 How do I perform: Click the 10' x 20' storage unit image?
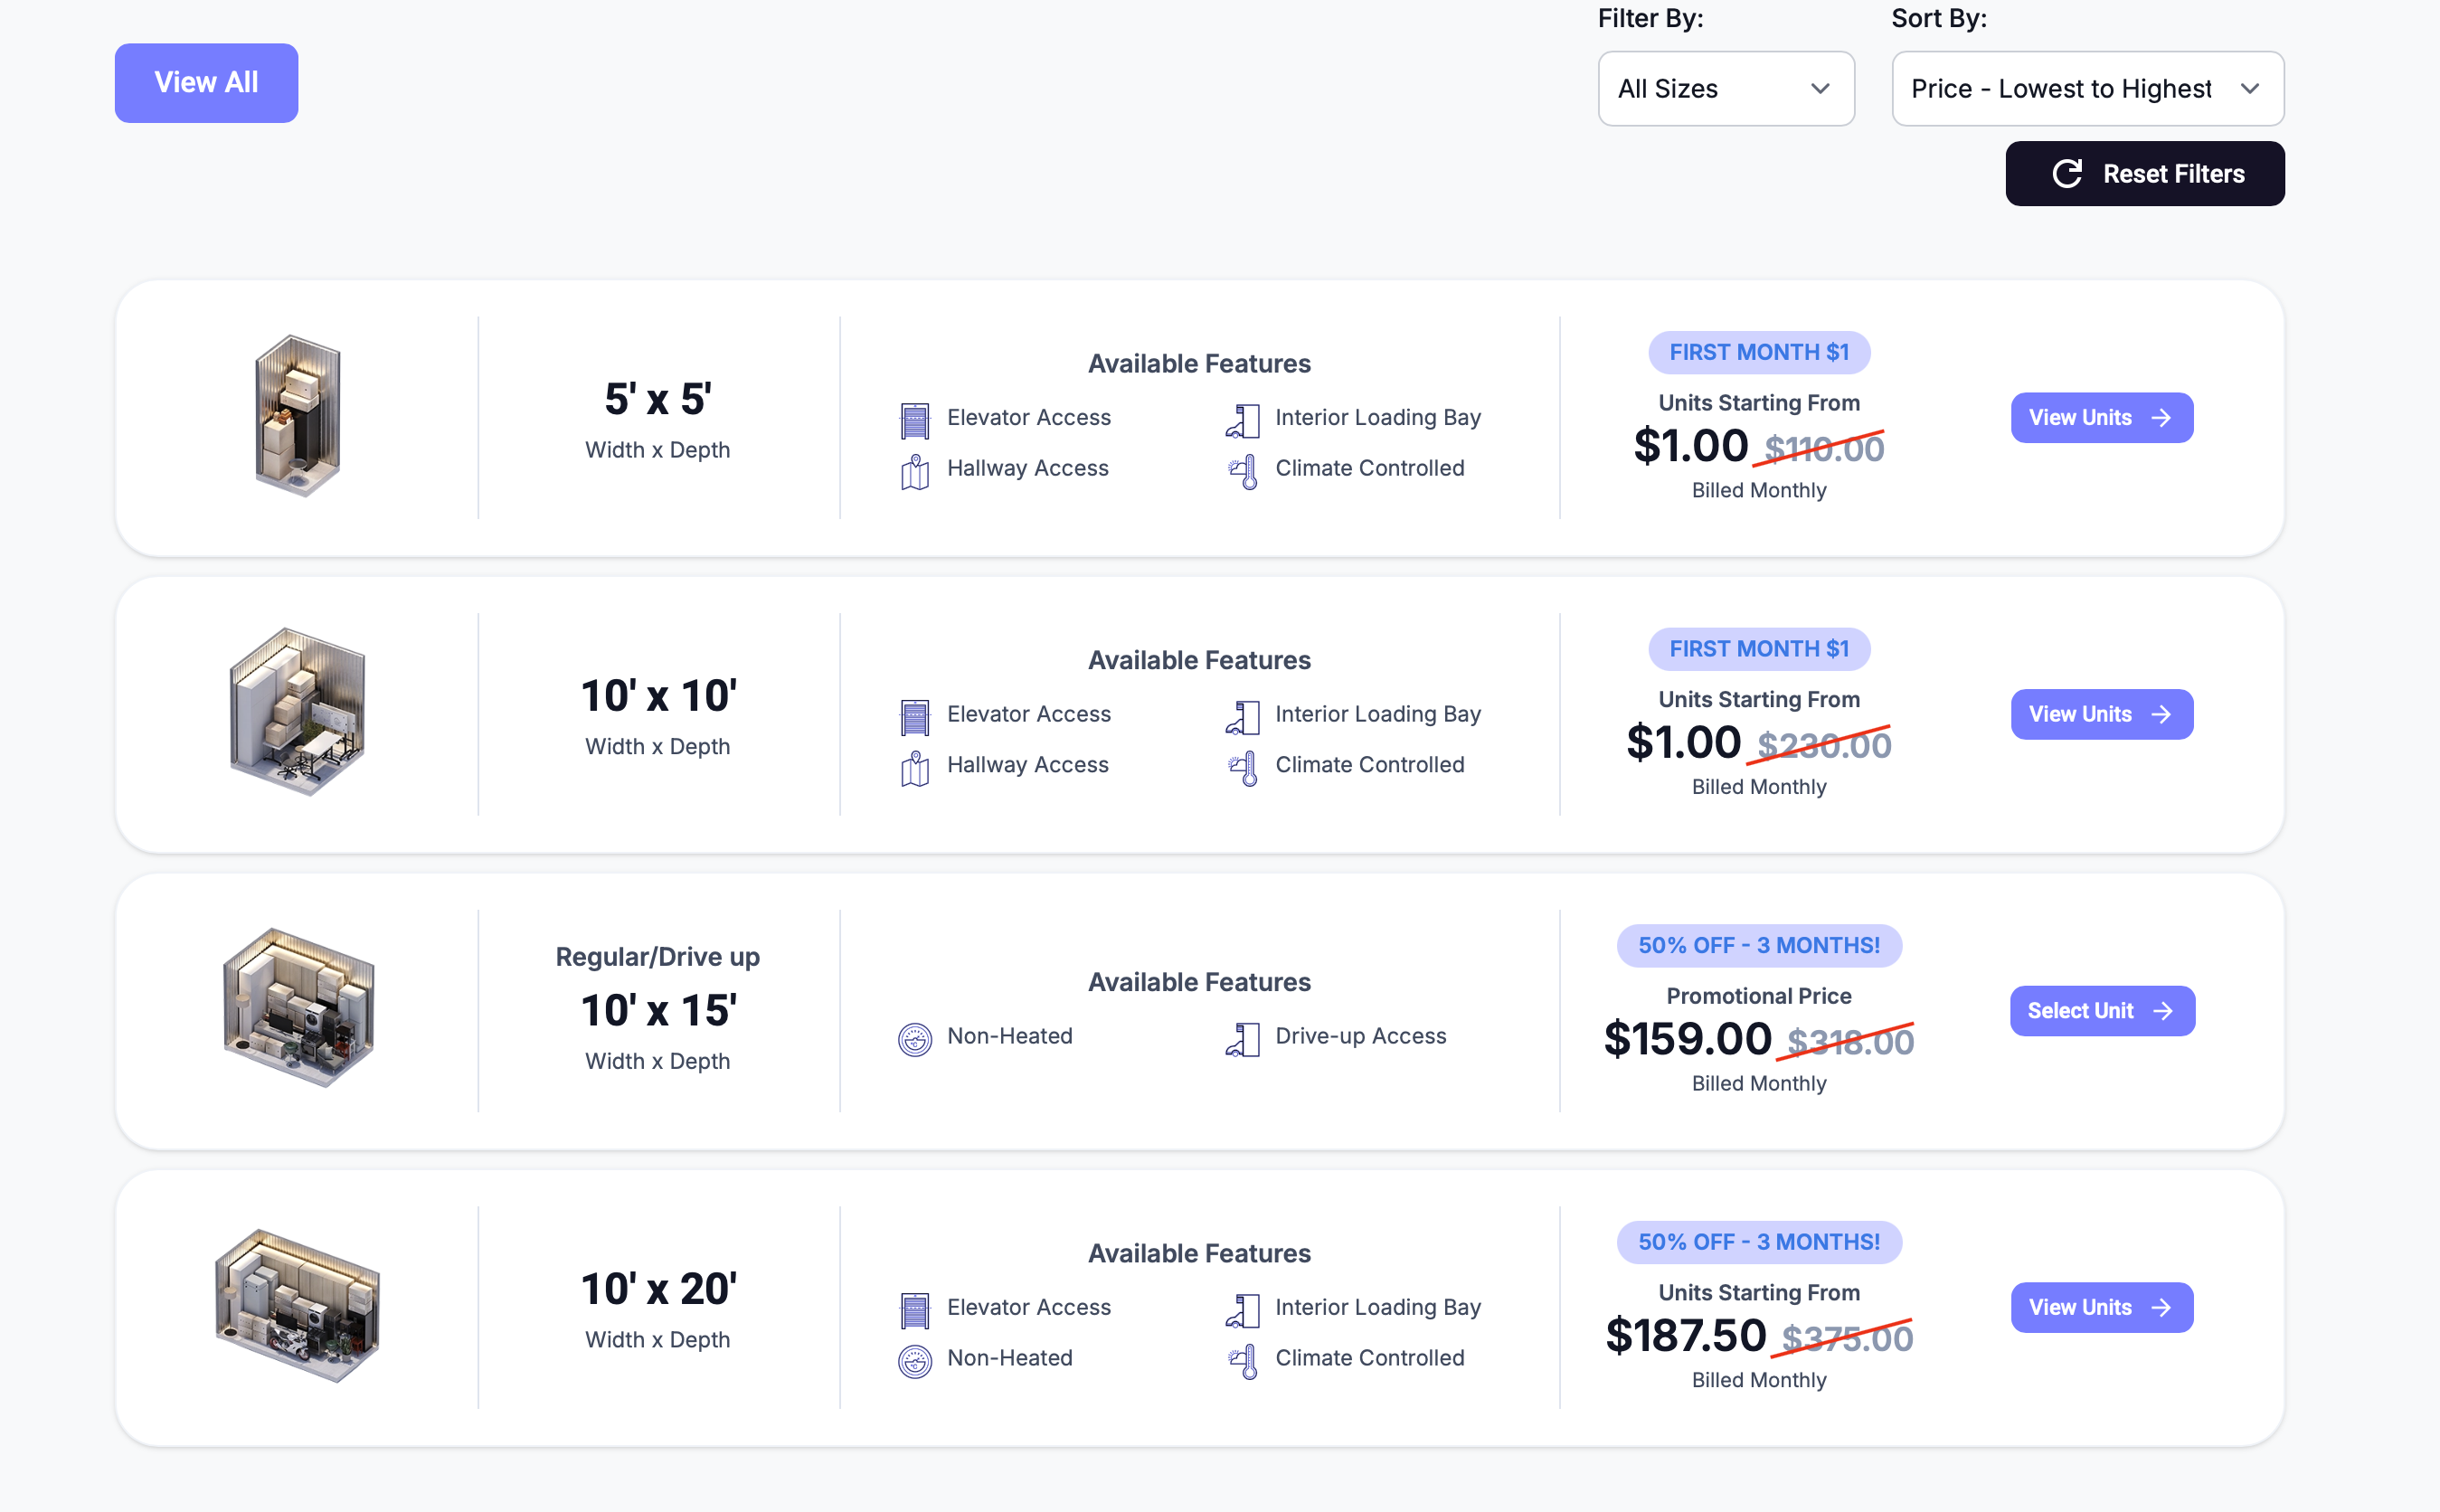pyautogui.click(x=297, y=1305)
